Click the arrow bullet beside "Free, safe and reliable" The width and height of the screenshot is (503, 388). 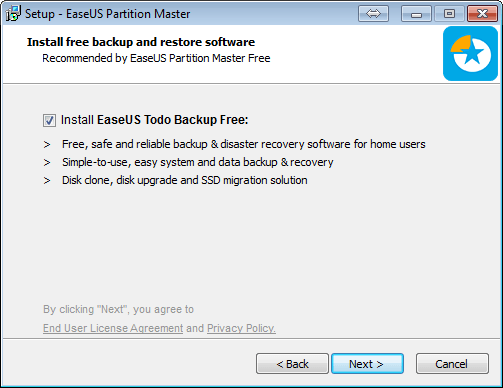(47, 145)
